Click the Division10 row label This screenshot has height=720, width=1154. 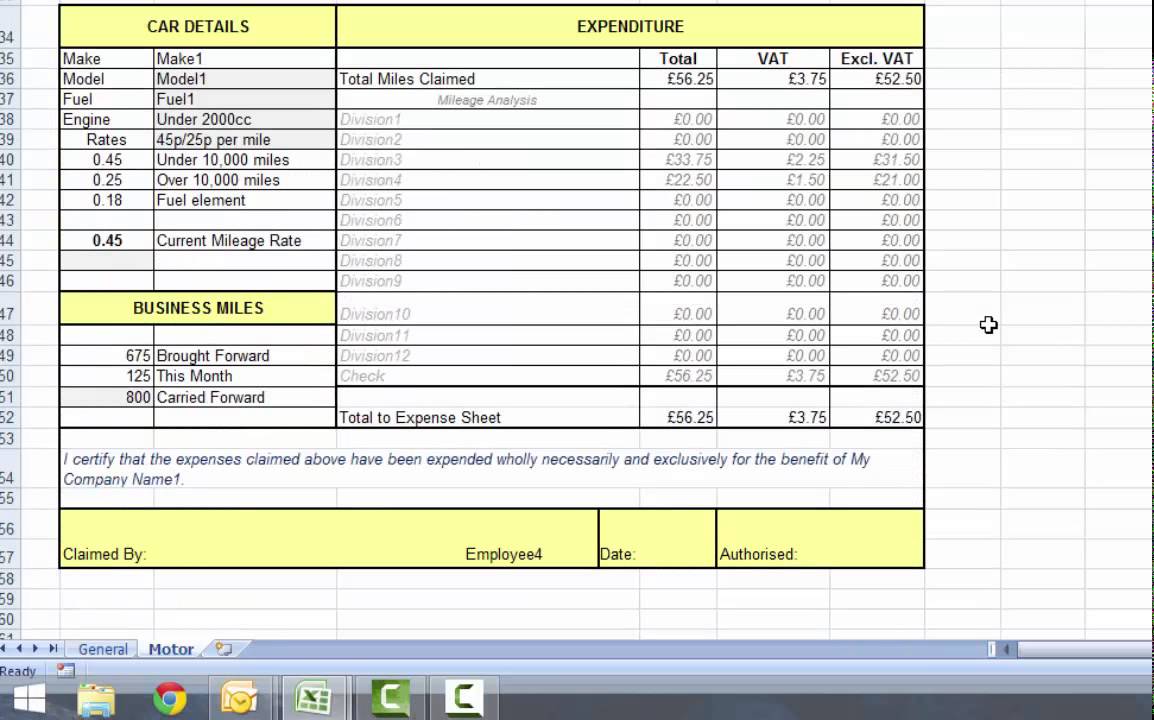point(375,314)
